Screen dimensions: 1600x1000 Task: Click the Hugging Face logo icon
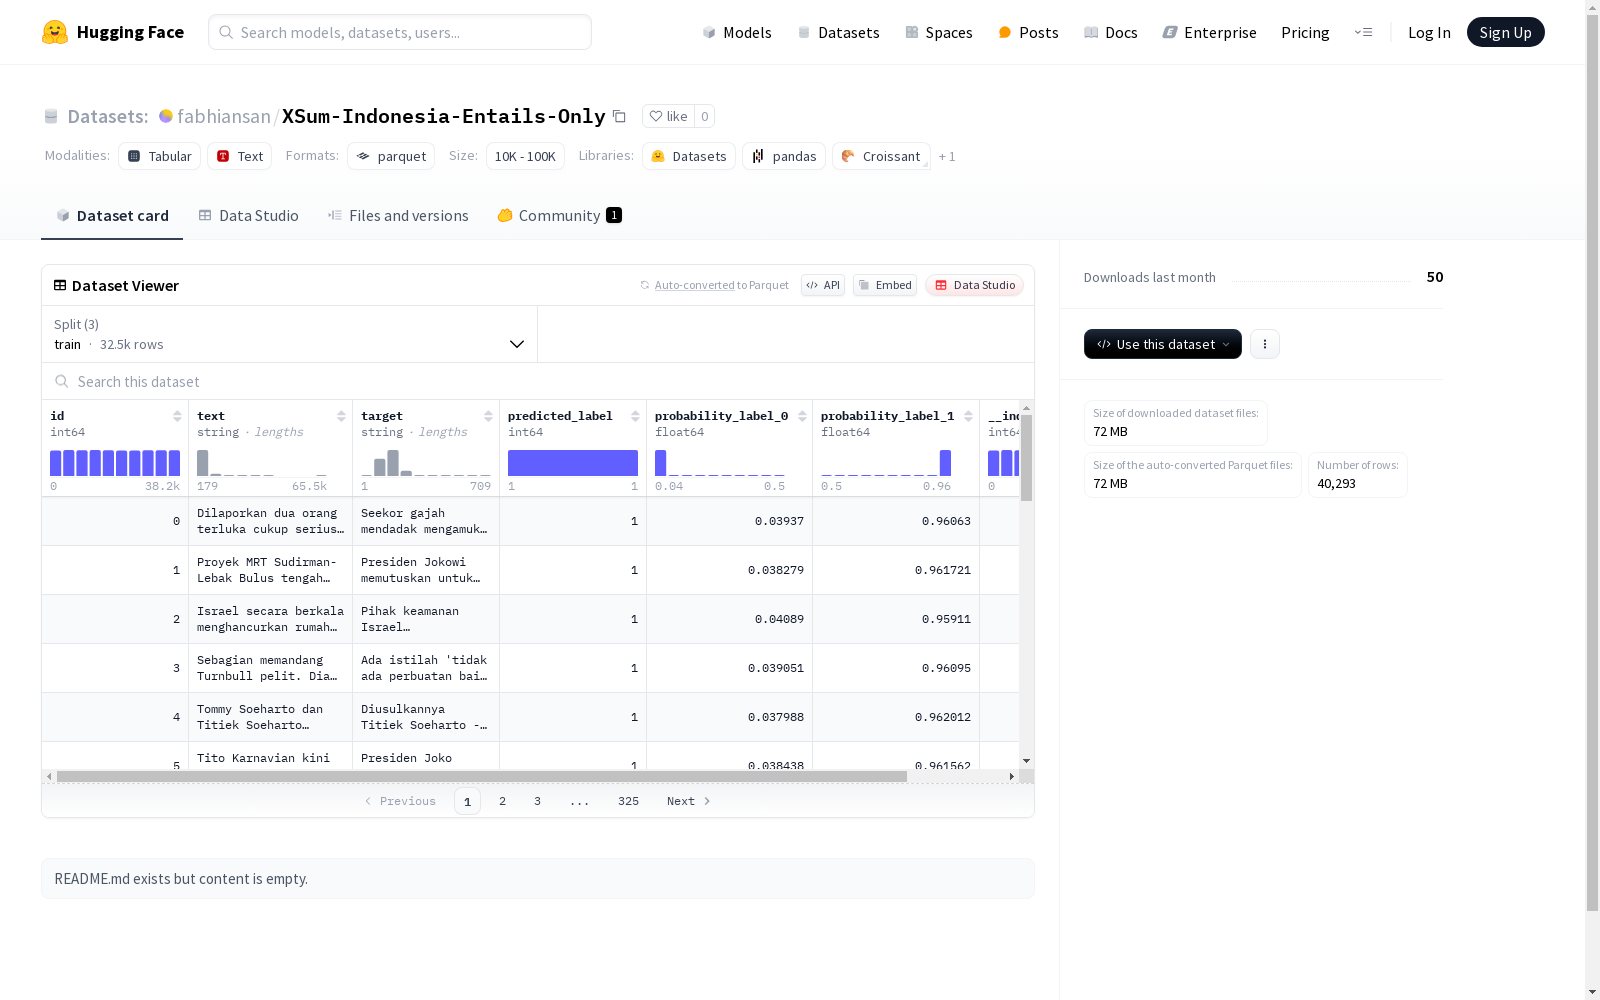click(55, 32)
